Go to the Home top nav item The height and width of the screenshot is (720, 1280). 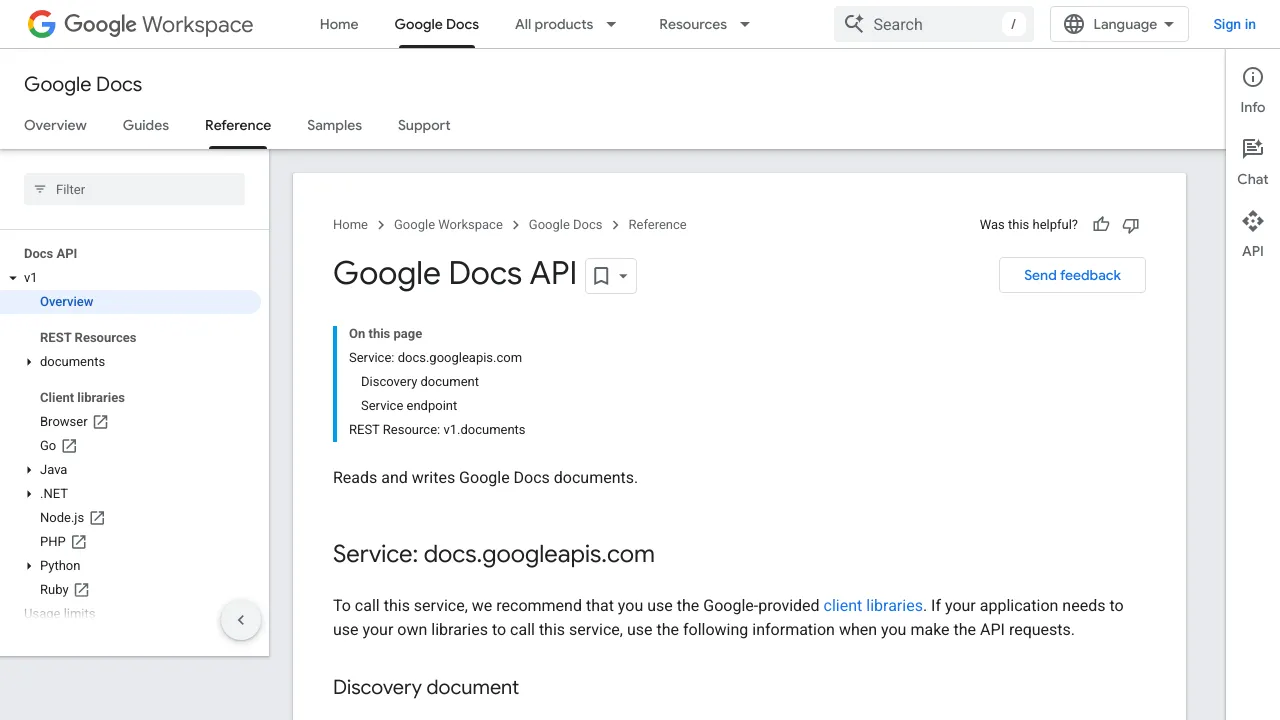(339, 24)
